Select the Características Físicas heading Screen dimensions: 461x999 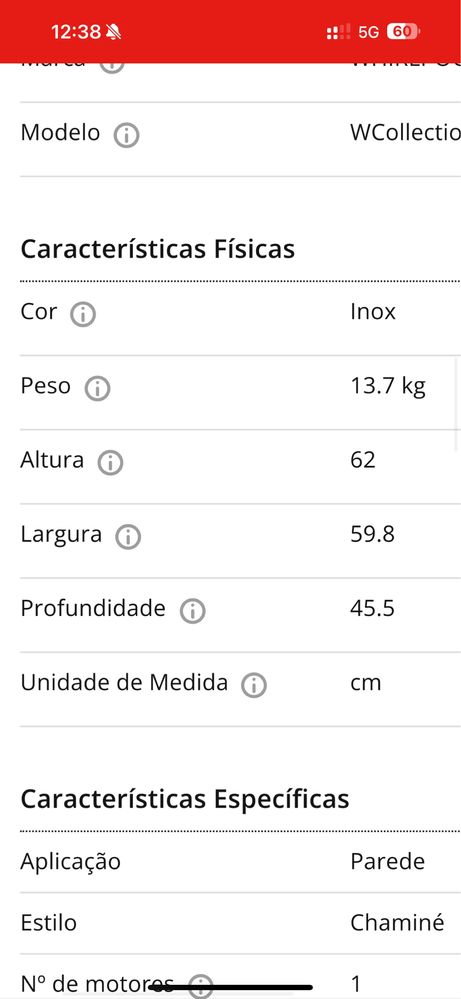[158, 249]
